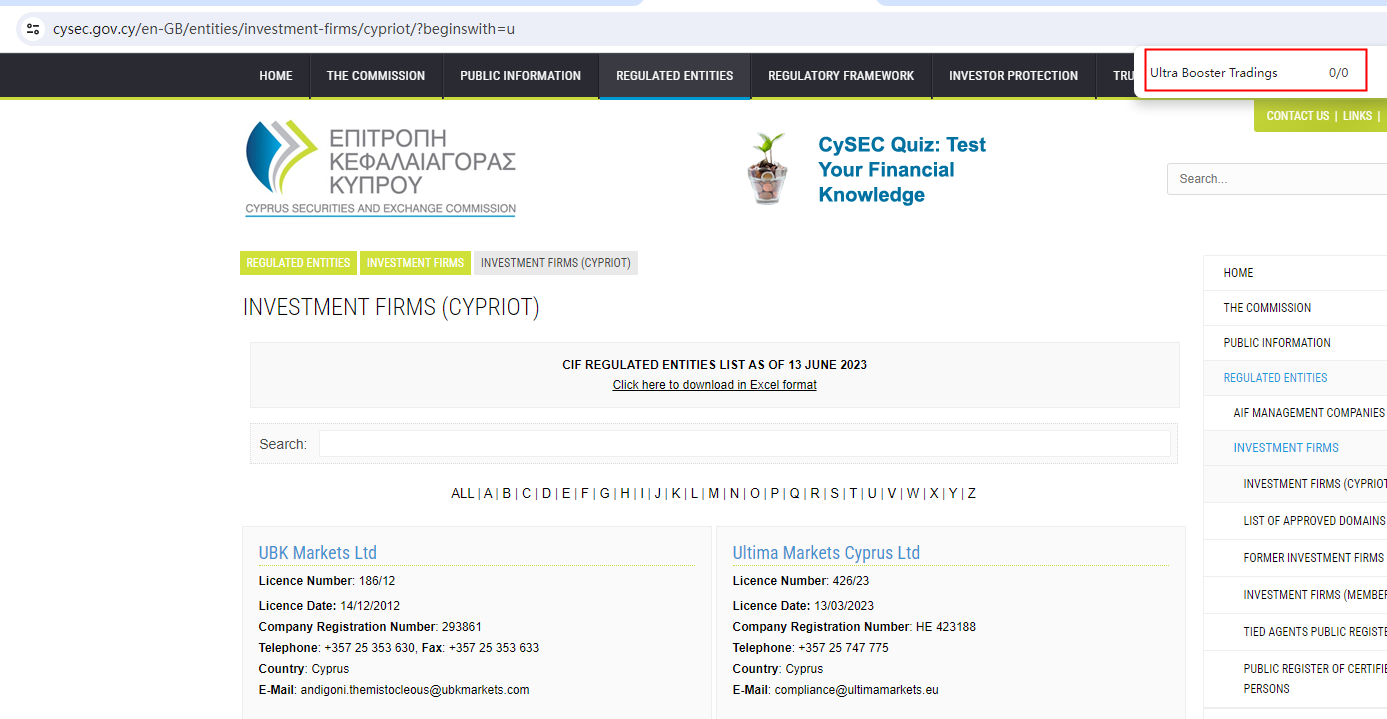
Task: Click UBK Markets email address
Action: click(x=415, y=690)
